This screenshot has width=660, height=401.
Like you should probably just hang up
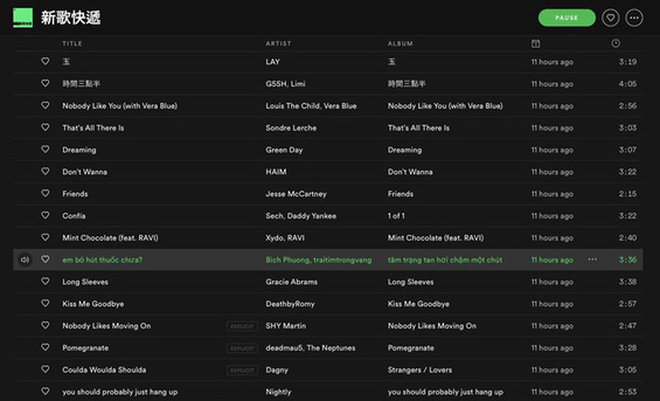click(45, 391)
